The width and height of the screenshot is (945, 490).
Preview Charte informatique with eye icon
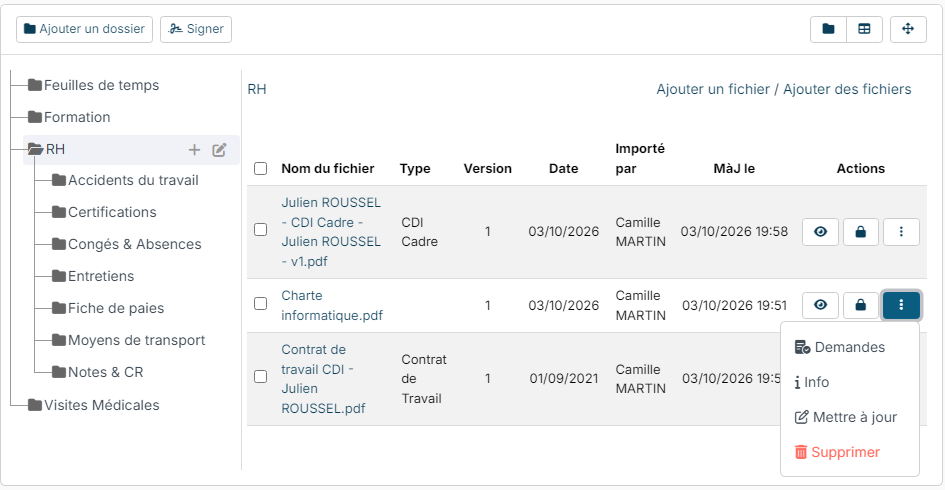[x=820, y=306]
